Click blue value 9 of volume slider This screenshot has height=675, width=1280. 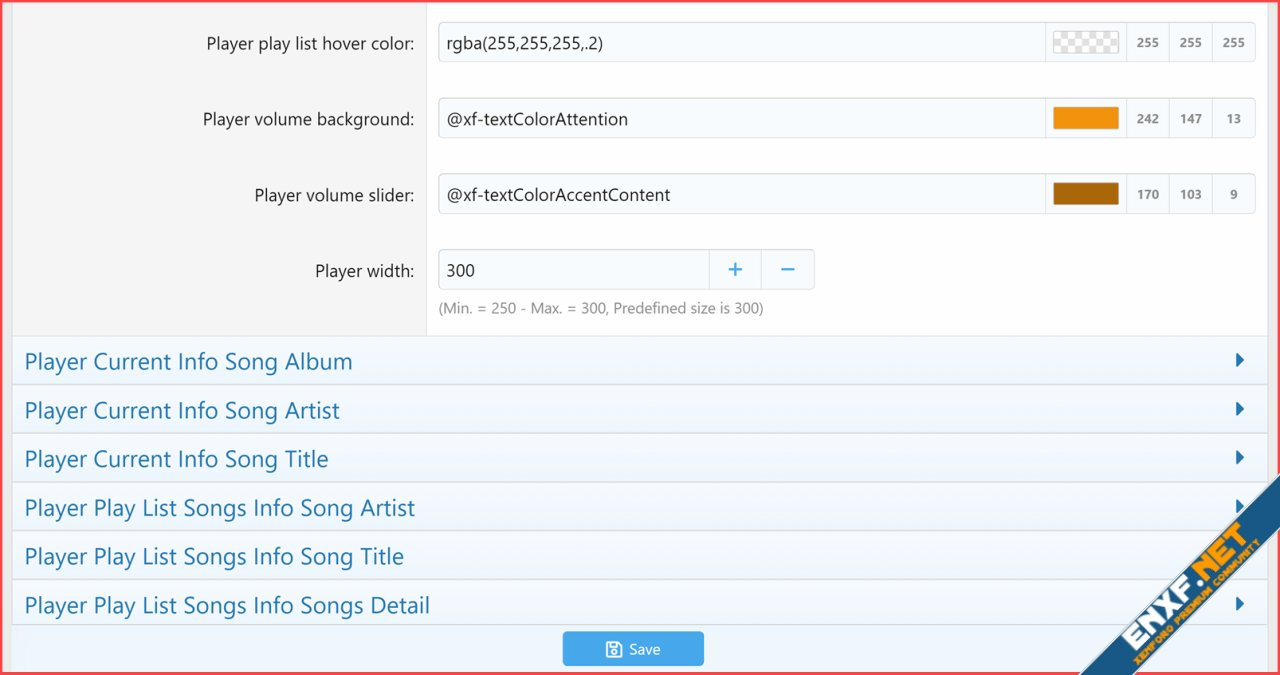click(x=1234, y=195)
